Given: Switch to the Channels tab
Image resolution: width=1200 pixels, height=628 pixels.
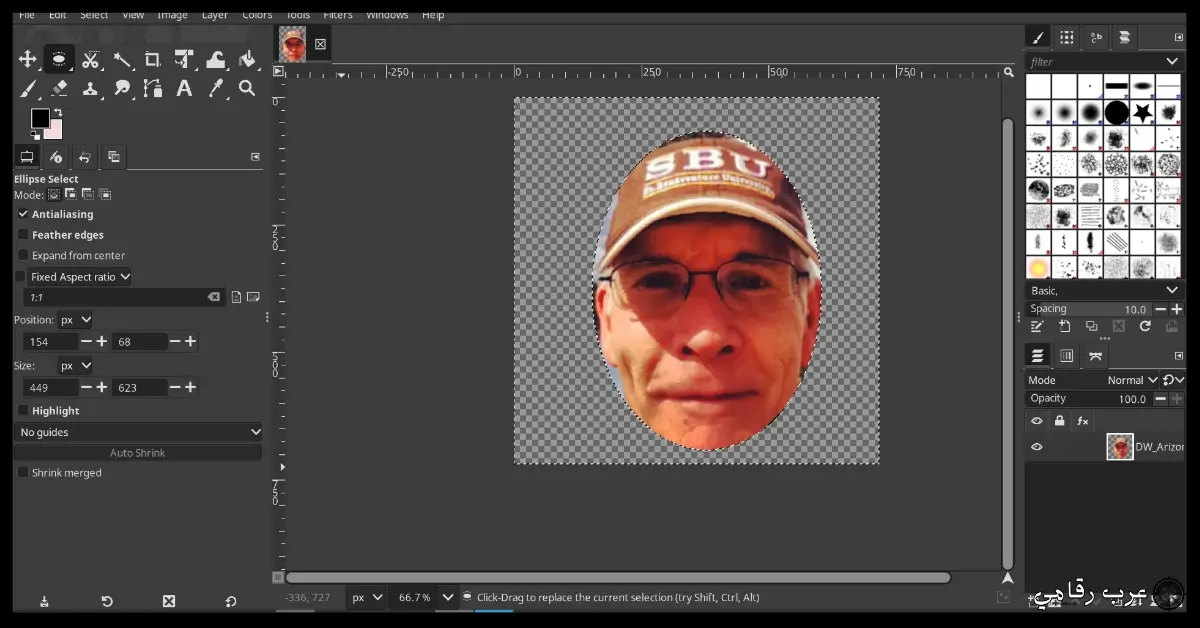Looking at the screenshot, I should [1067, 355].
